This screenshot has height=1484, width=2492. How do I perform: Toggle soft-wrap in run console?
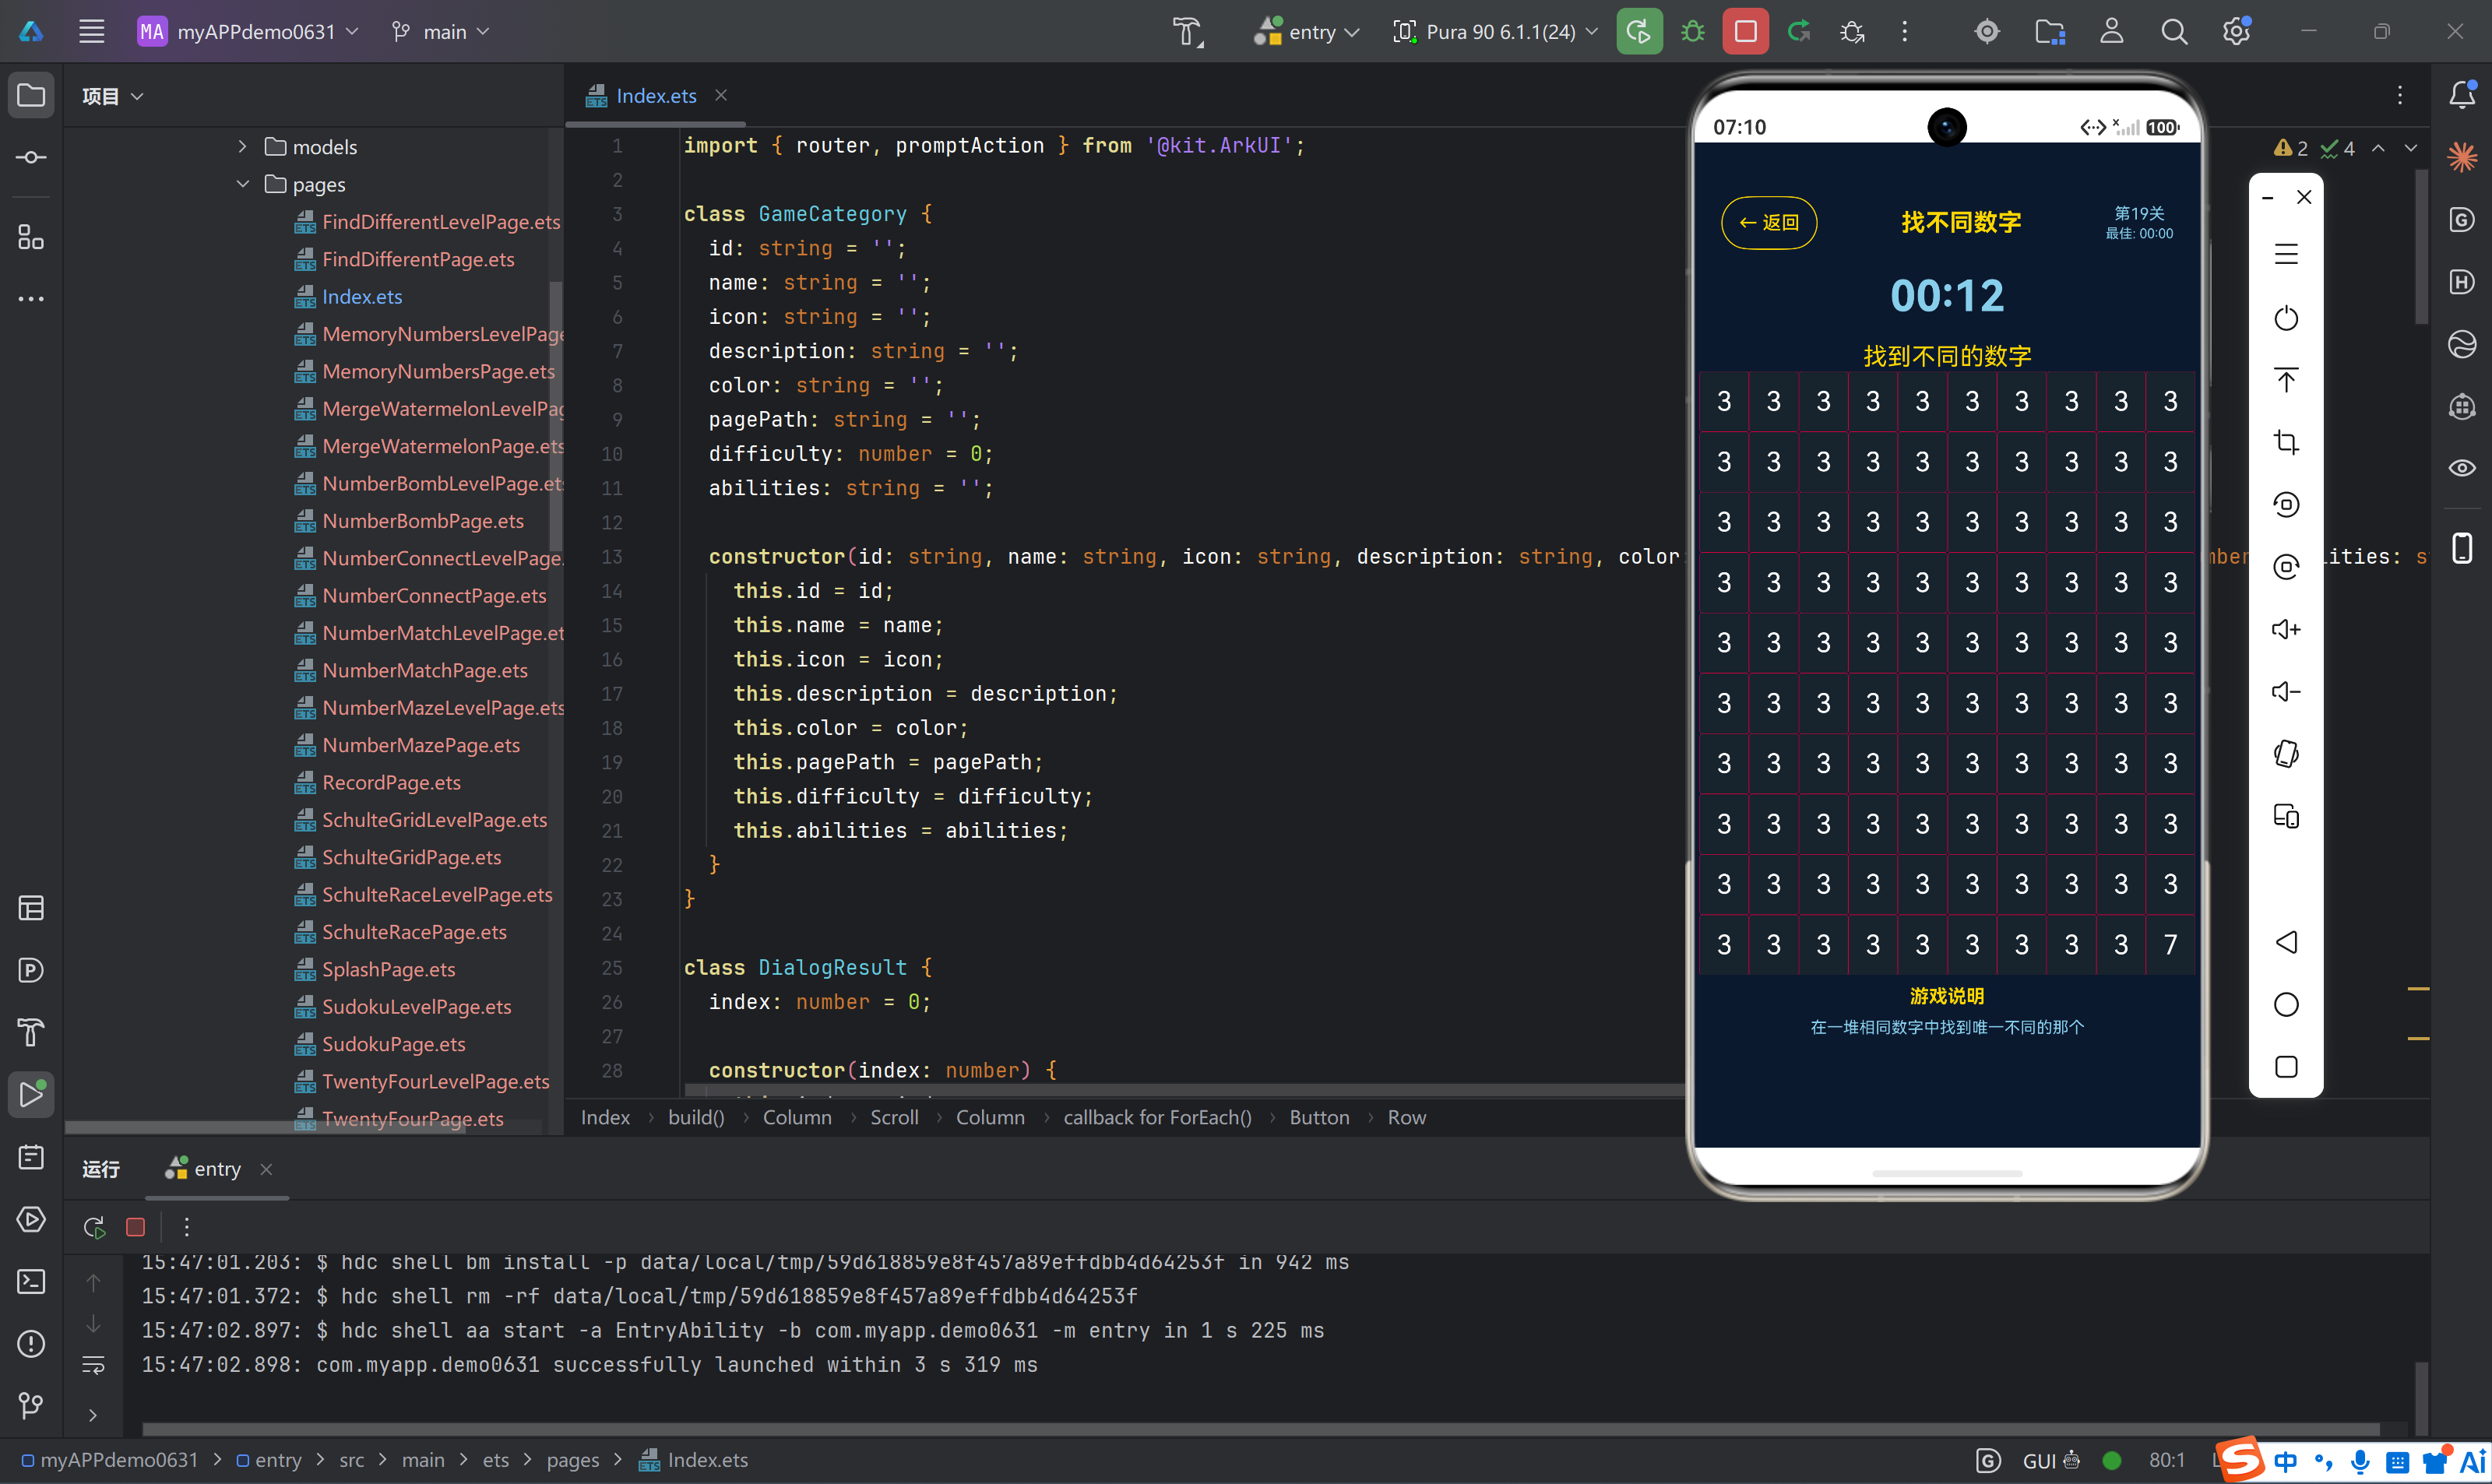93,1365
